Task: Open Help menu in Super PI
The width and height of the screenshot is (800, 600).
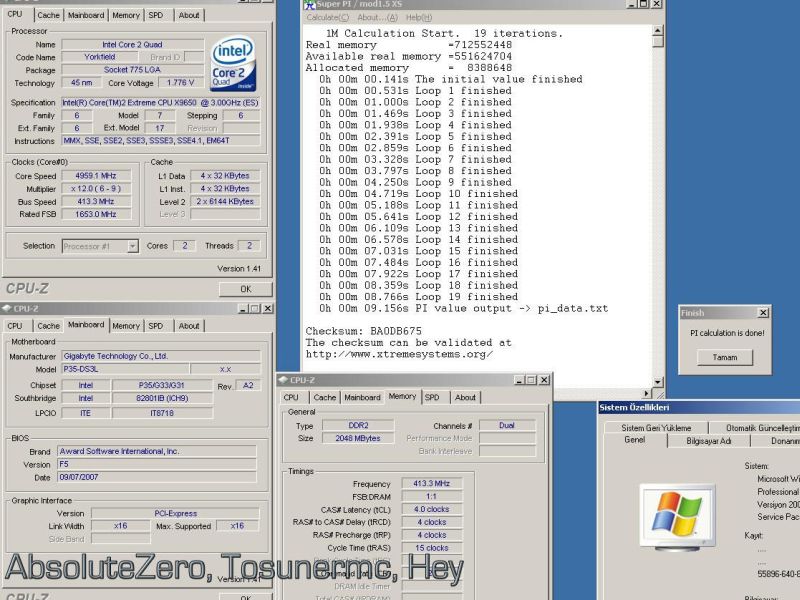Action: tap(419, 17)
